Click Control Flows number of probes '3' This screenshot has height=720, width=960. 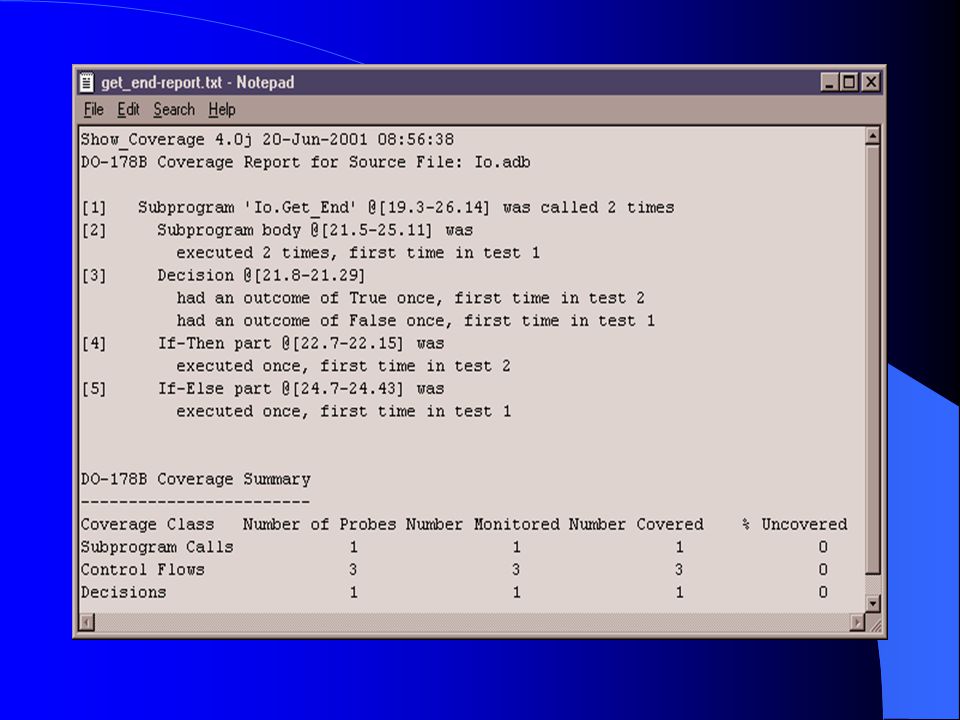353,570
